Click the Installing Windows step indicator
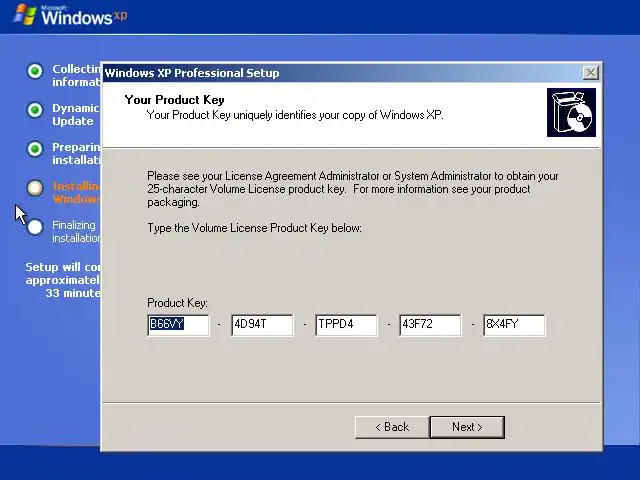 (x=35, y=188)
